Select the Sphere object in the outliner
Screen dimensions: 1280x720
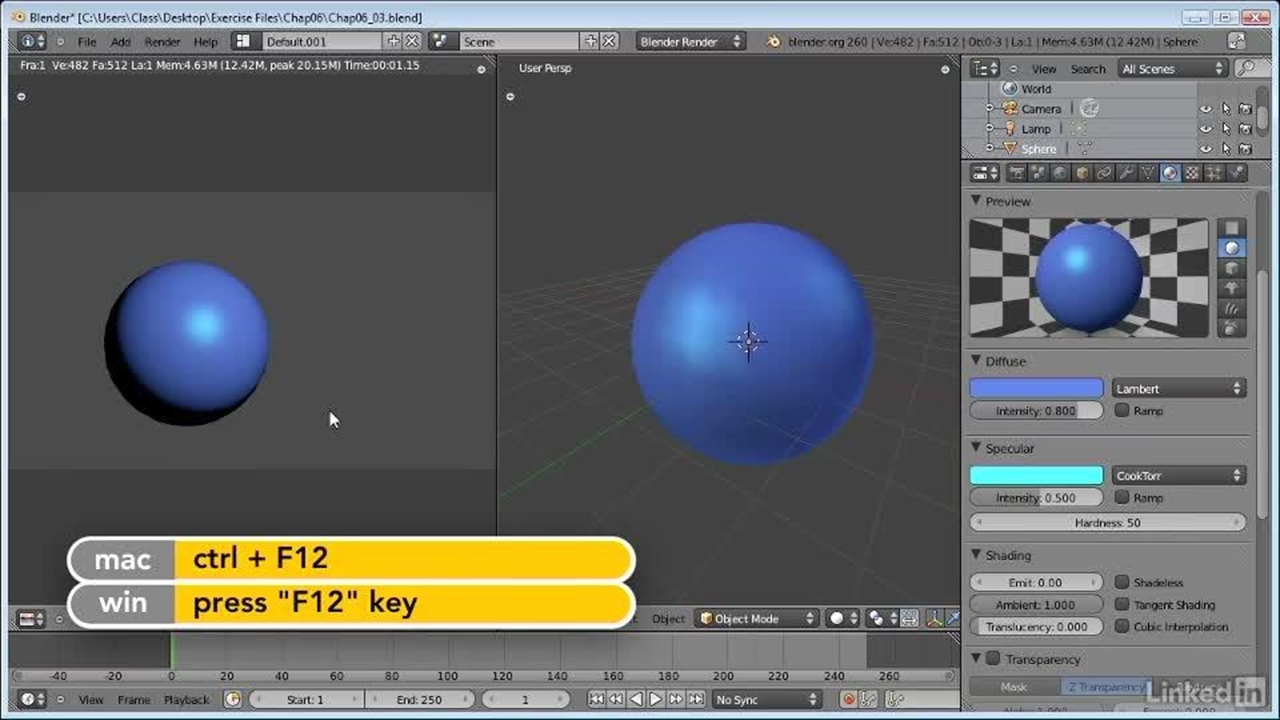click(1038, 149)
